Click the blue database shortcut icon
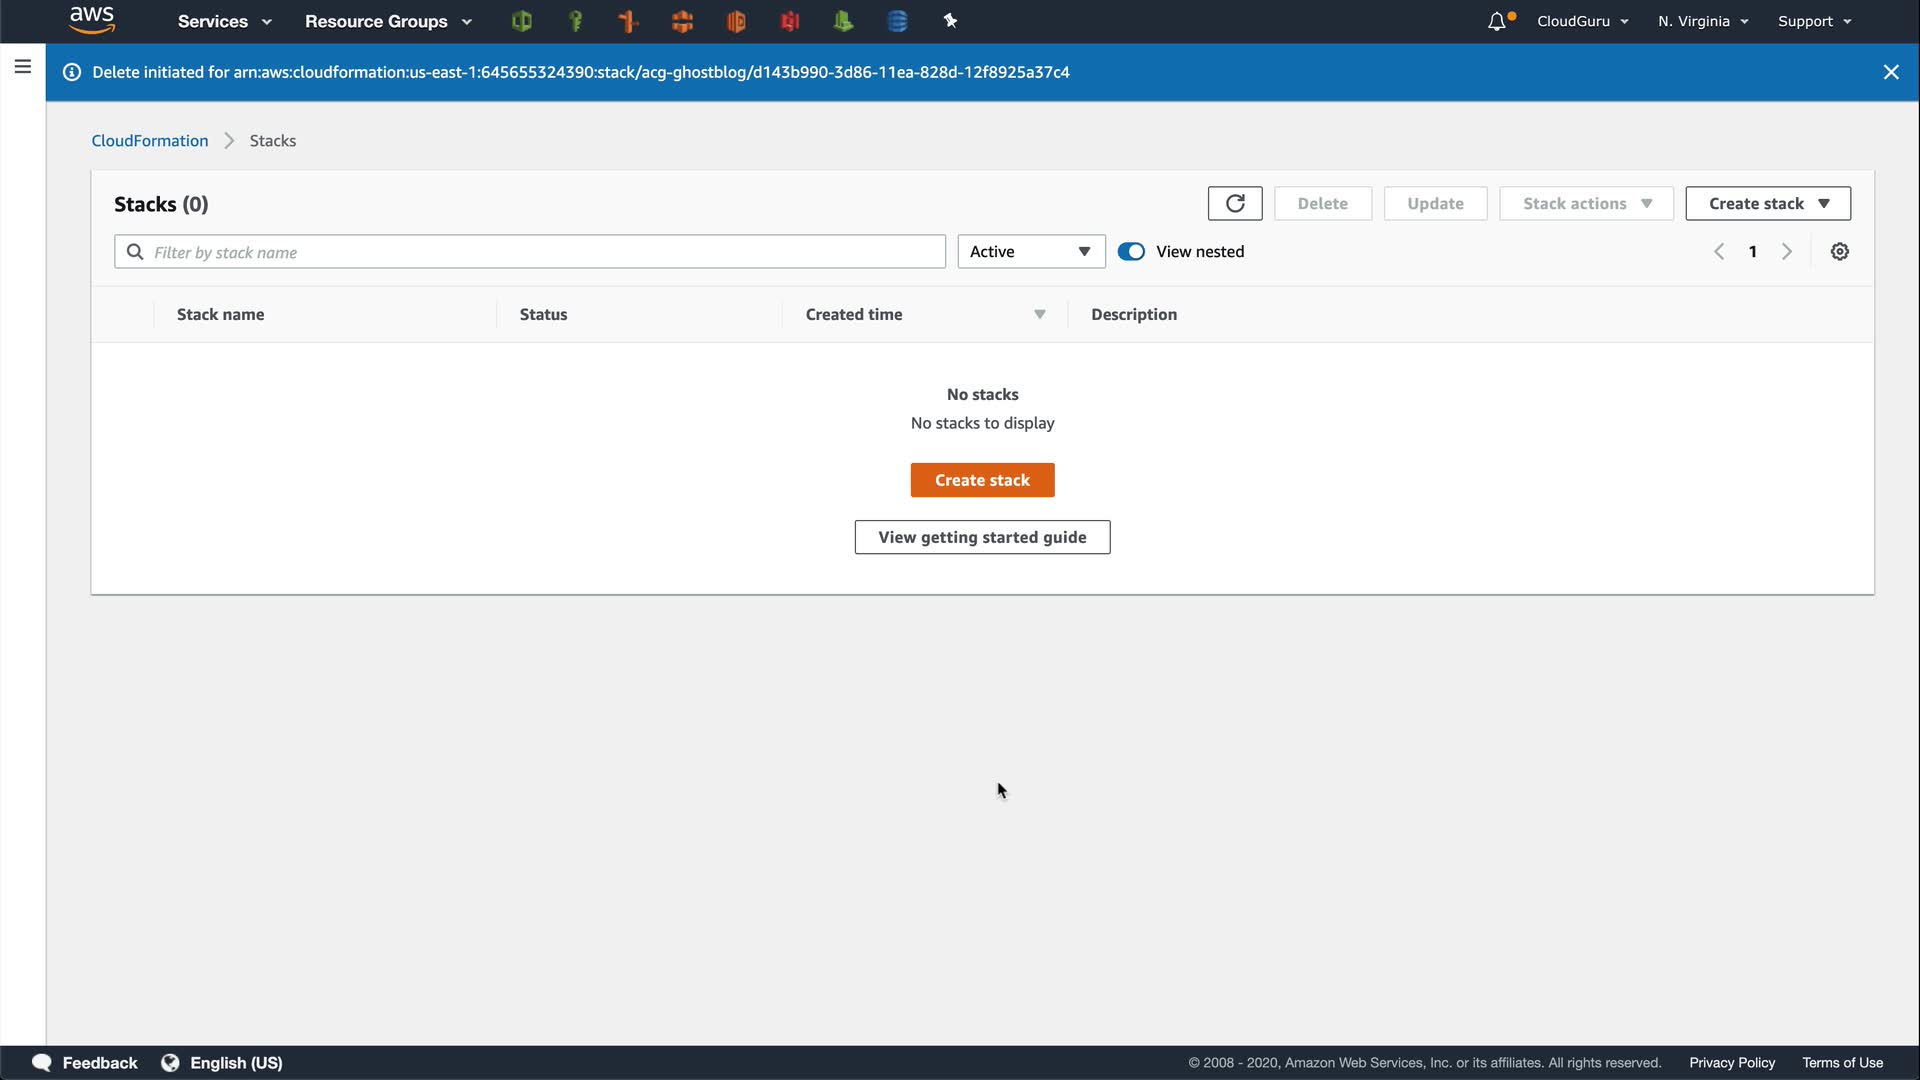Screen dimensions: 1920x1080 click(x=897, y=21)
